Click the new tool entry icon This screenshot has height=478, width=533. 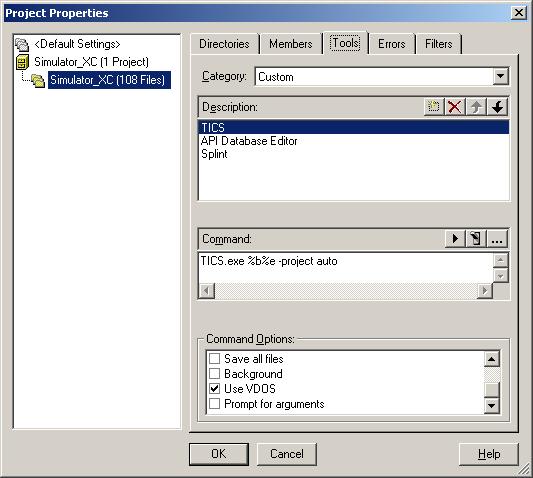(x=434, y=107)
